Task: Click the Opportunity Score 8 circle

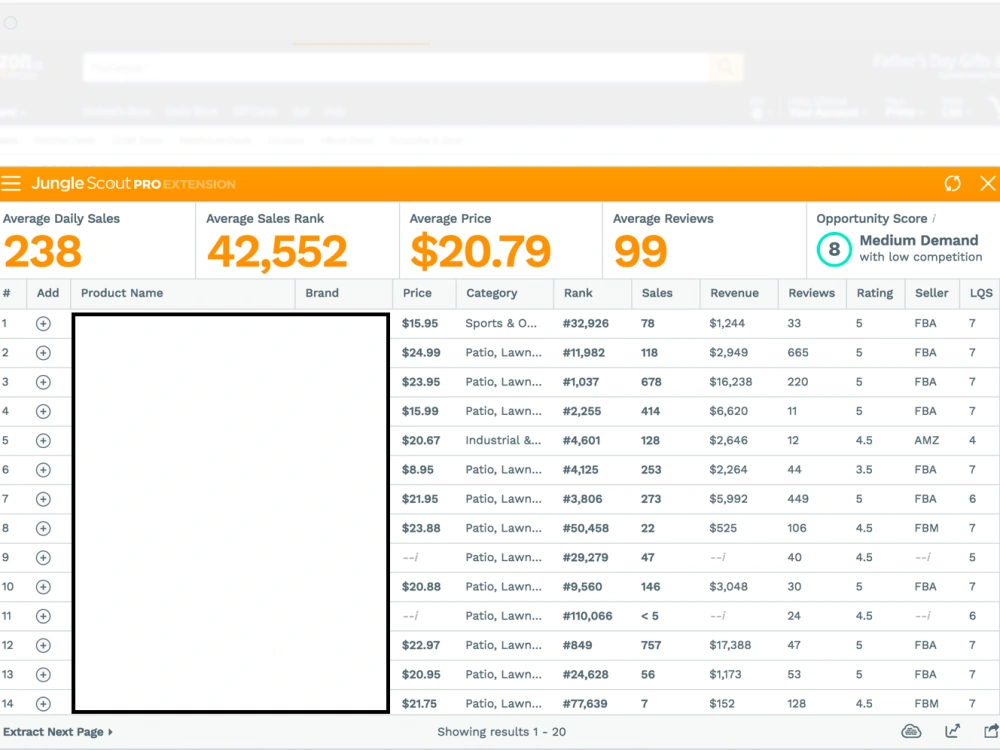Action: click(x=834, y=249)
